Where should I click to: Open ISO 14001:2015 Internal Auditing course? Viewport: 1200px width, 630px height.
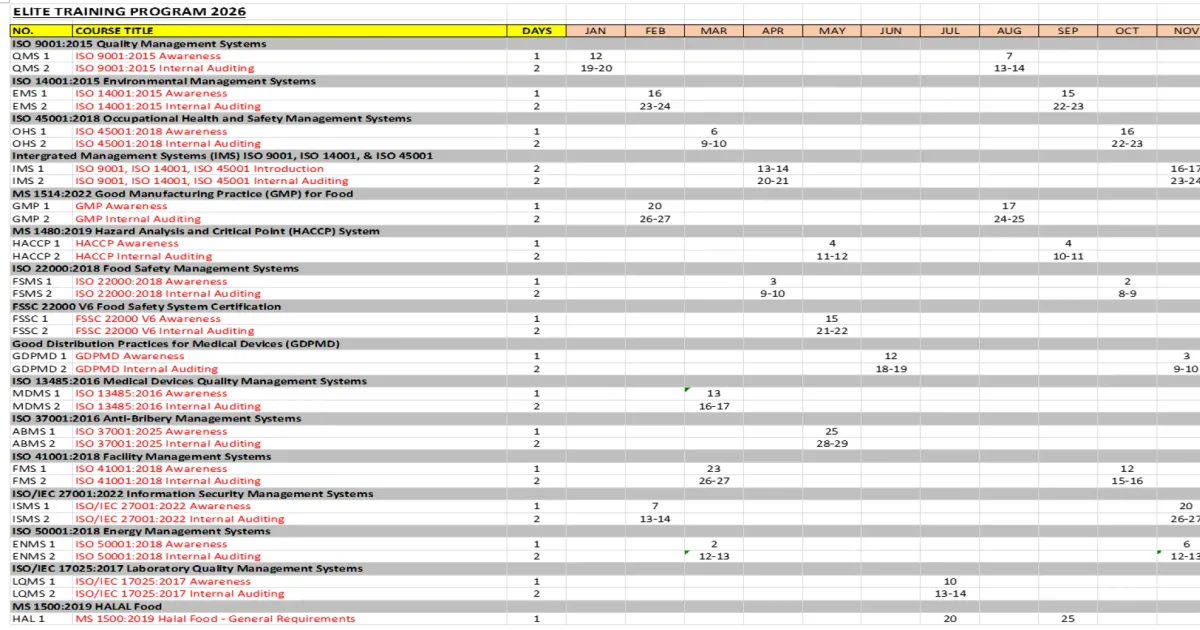167,106
